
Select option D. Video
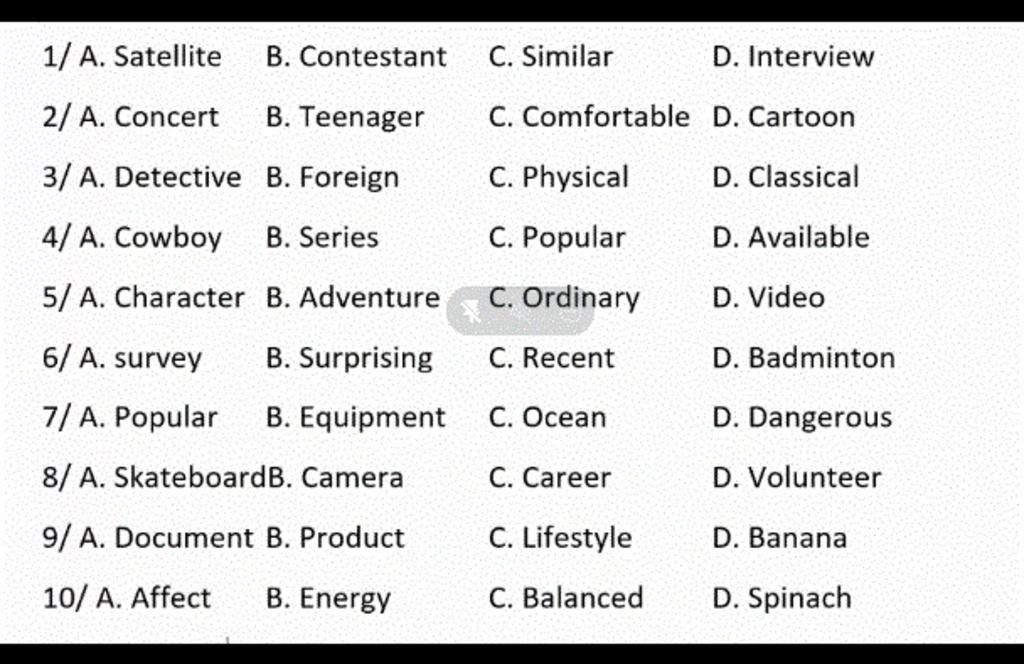click(769, 298)
